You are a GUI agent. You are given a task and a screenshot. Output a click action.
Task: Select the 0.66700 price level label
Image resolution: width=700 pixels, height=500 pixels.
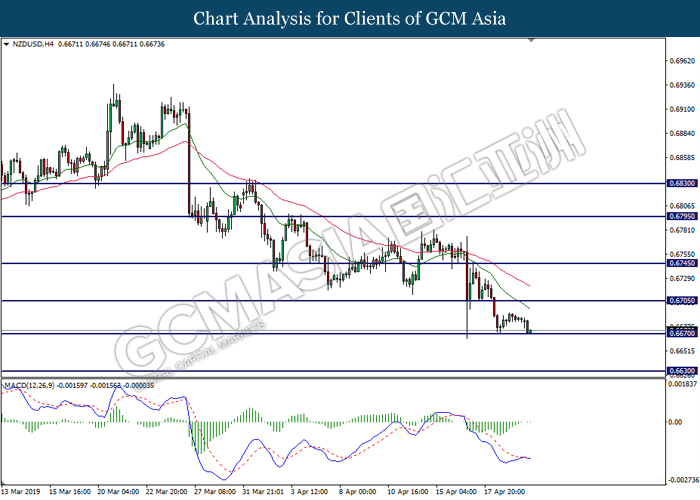pyautogui.click(x=682, y=333)
